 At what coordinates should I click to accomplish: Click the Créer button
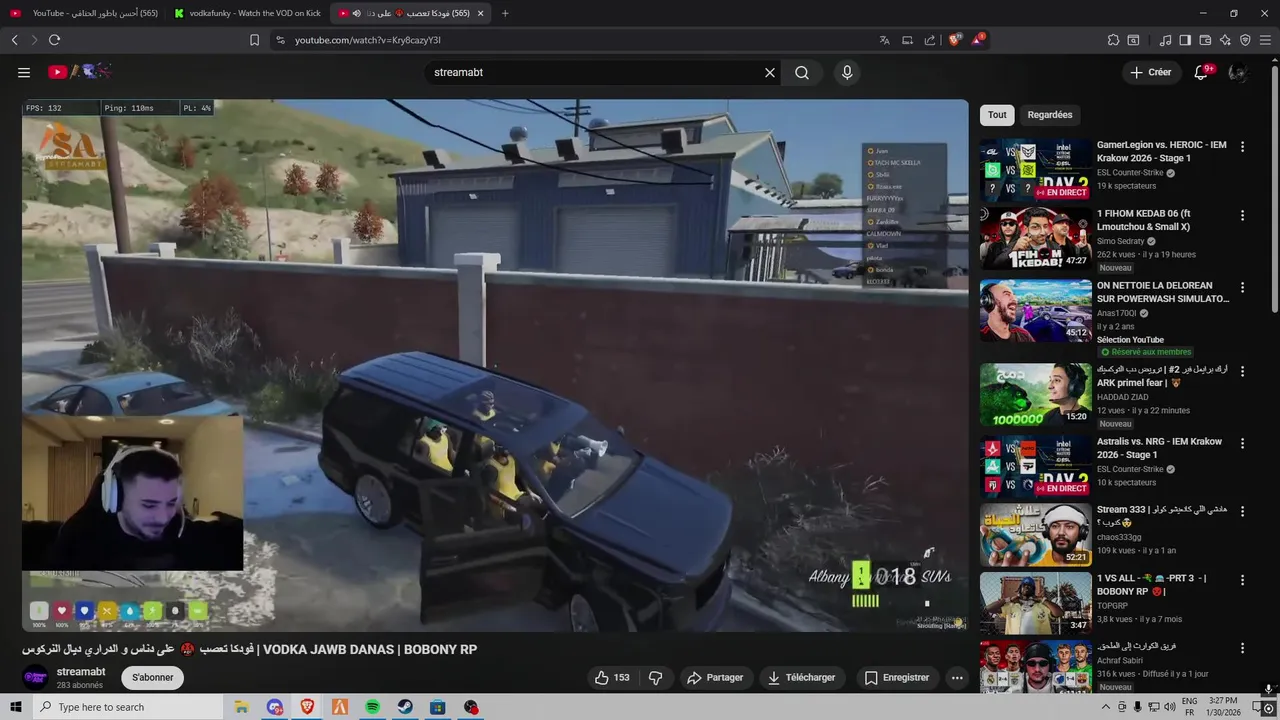(1150, 72)
